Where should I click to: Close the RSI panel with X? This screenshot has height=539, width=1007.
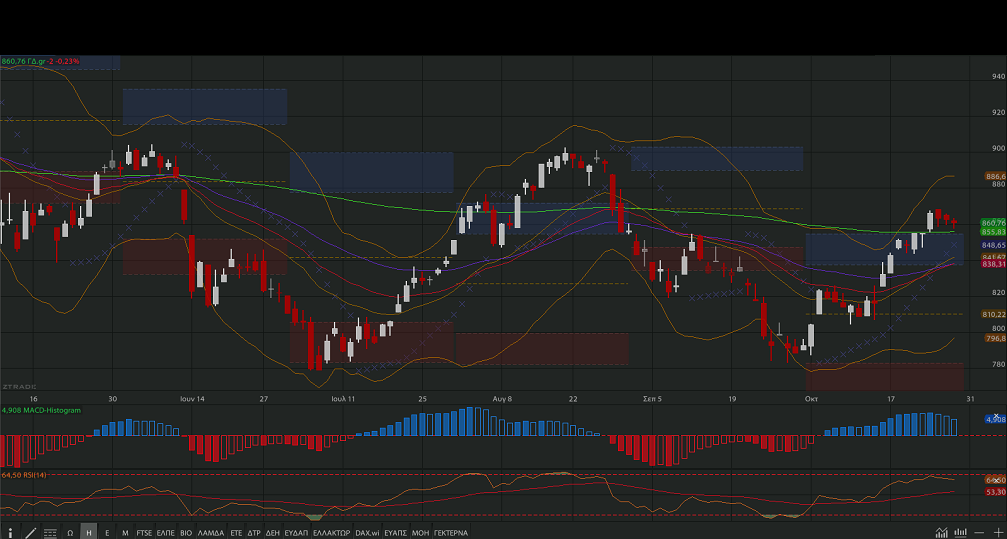pyautogui.click(x=996, y=481)
